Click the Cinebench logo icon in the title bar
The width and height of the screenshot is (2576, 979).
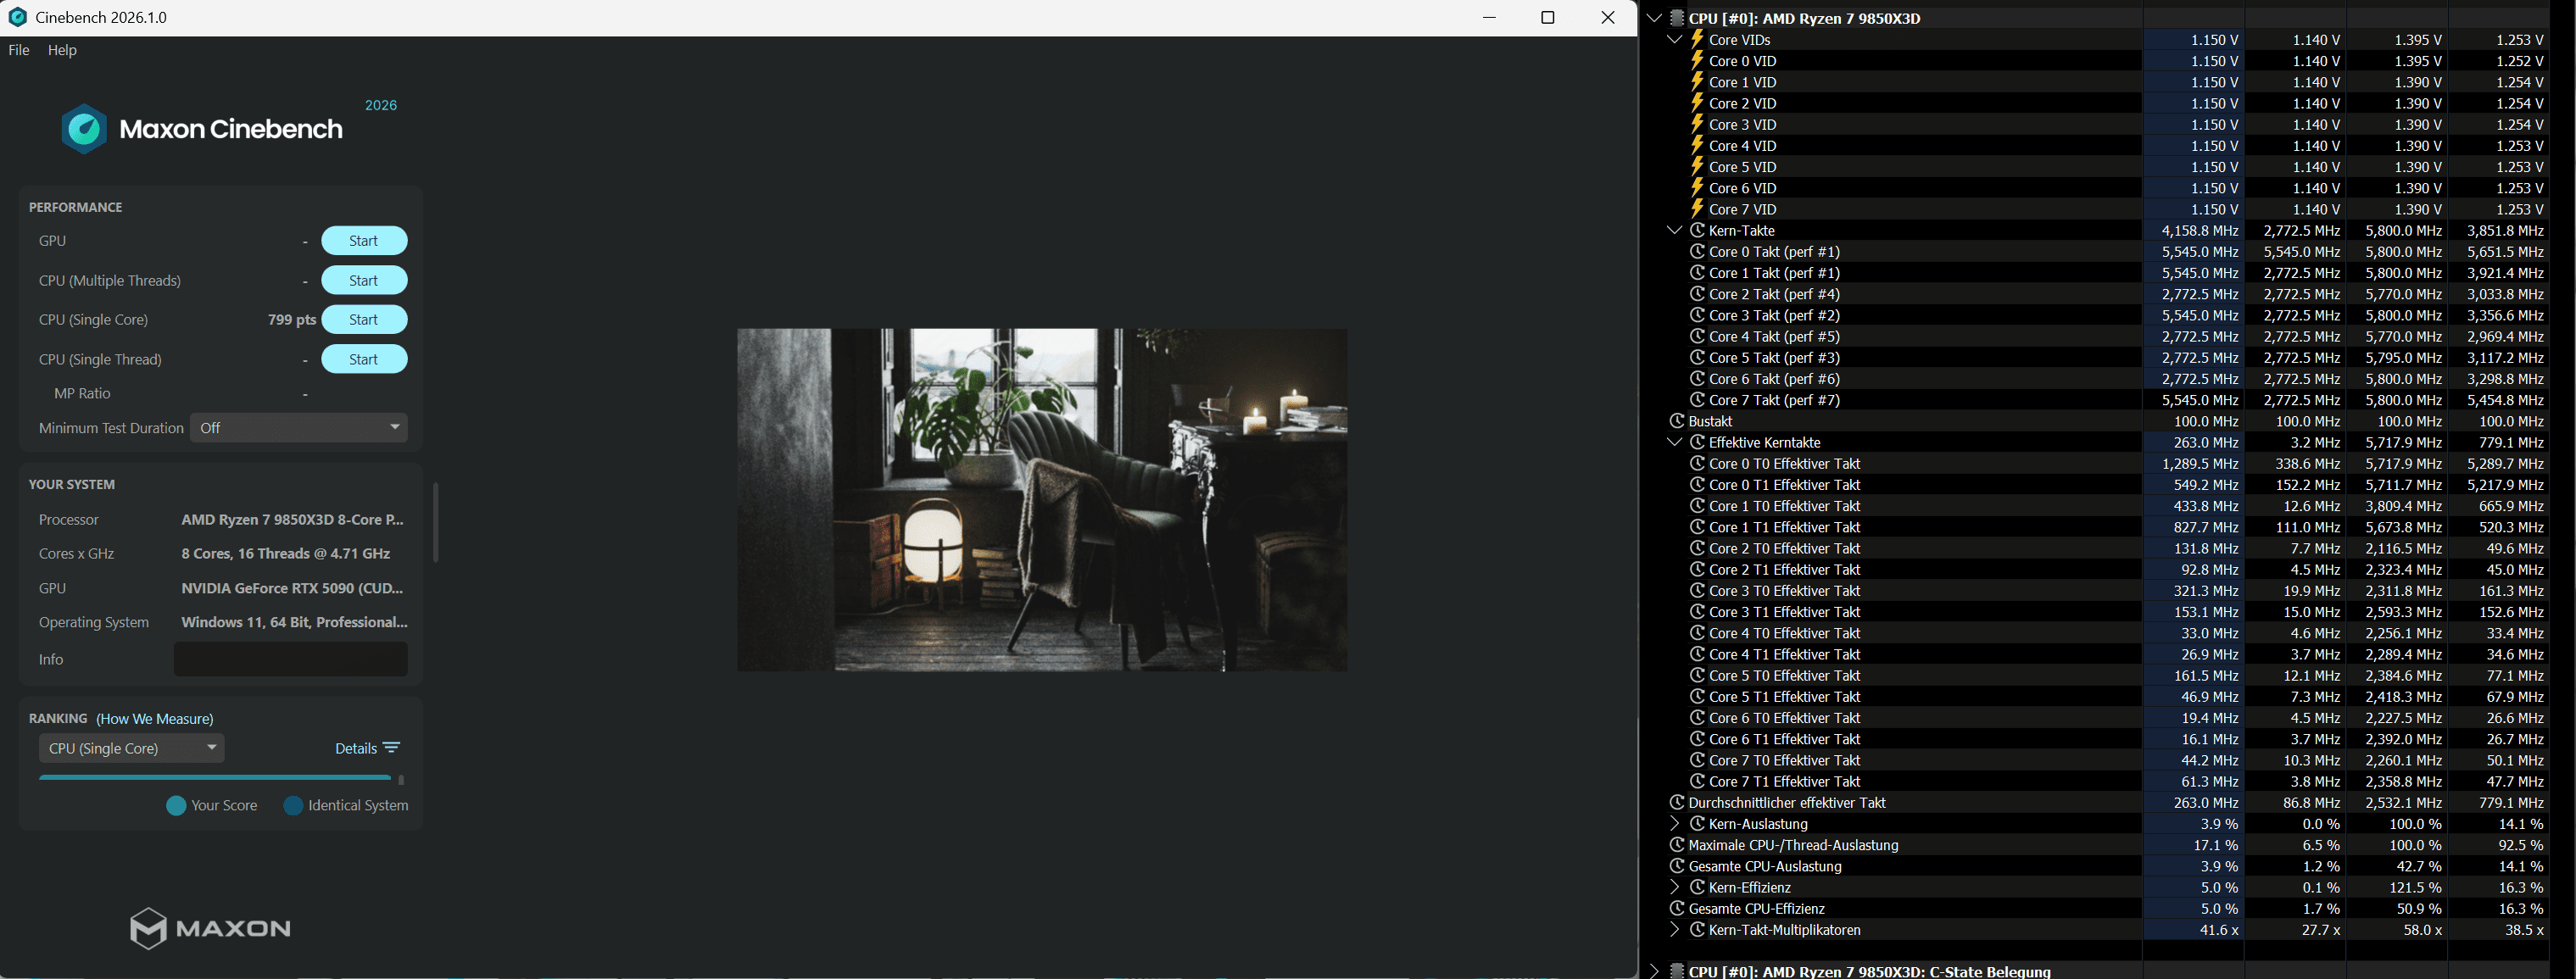click(x=17, y=17)
